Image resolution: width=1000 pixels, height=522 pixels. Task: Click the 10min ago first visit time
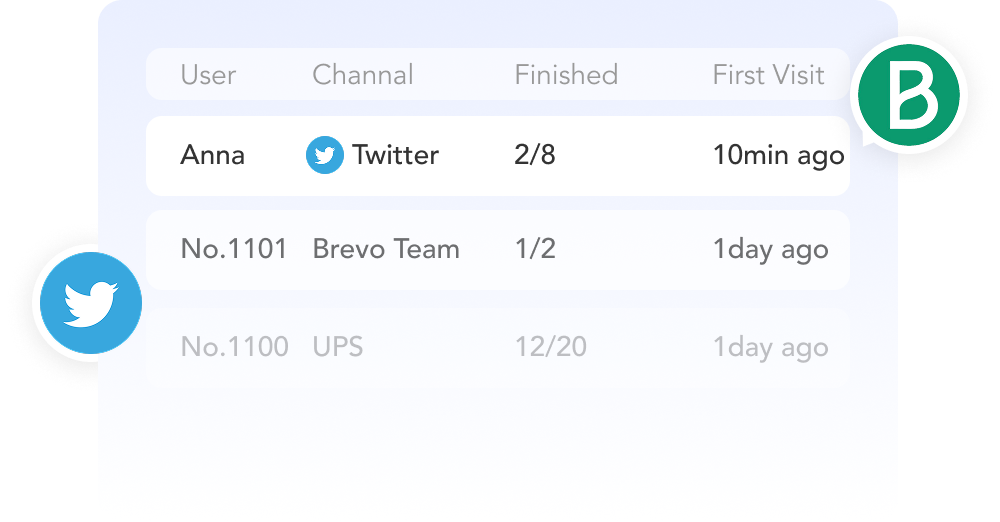tap(778, 156)
